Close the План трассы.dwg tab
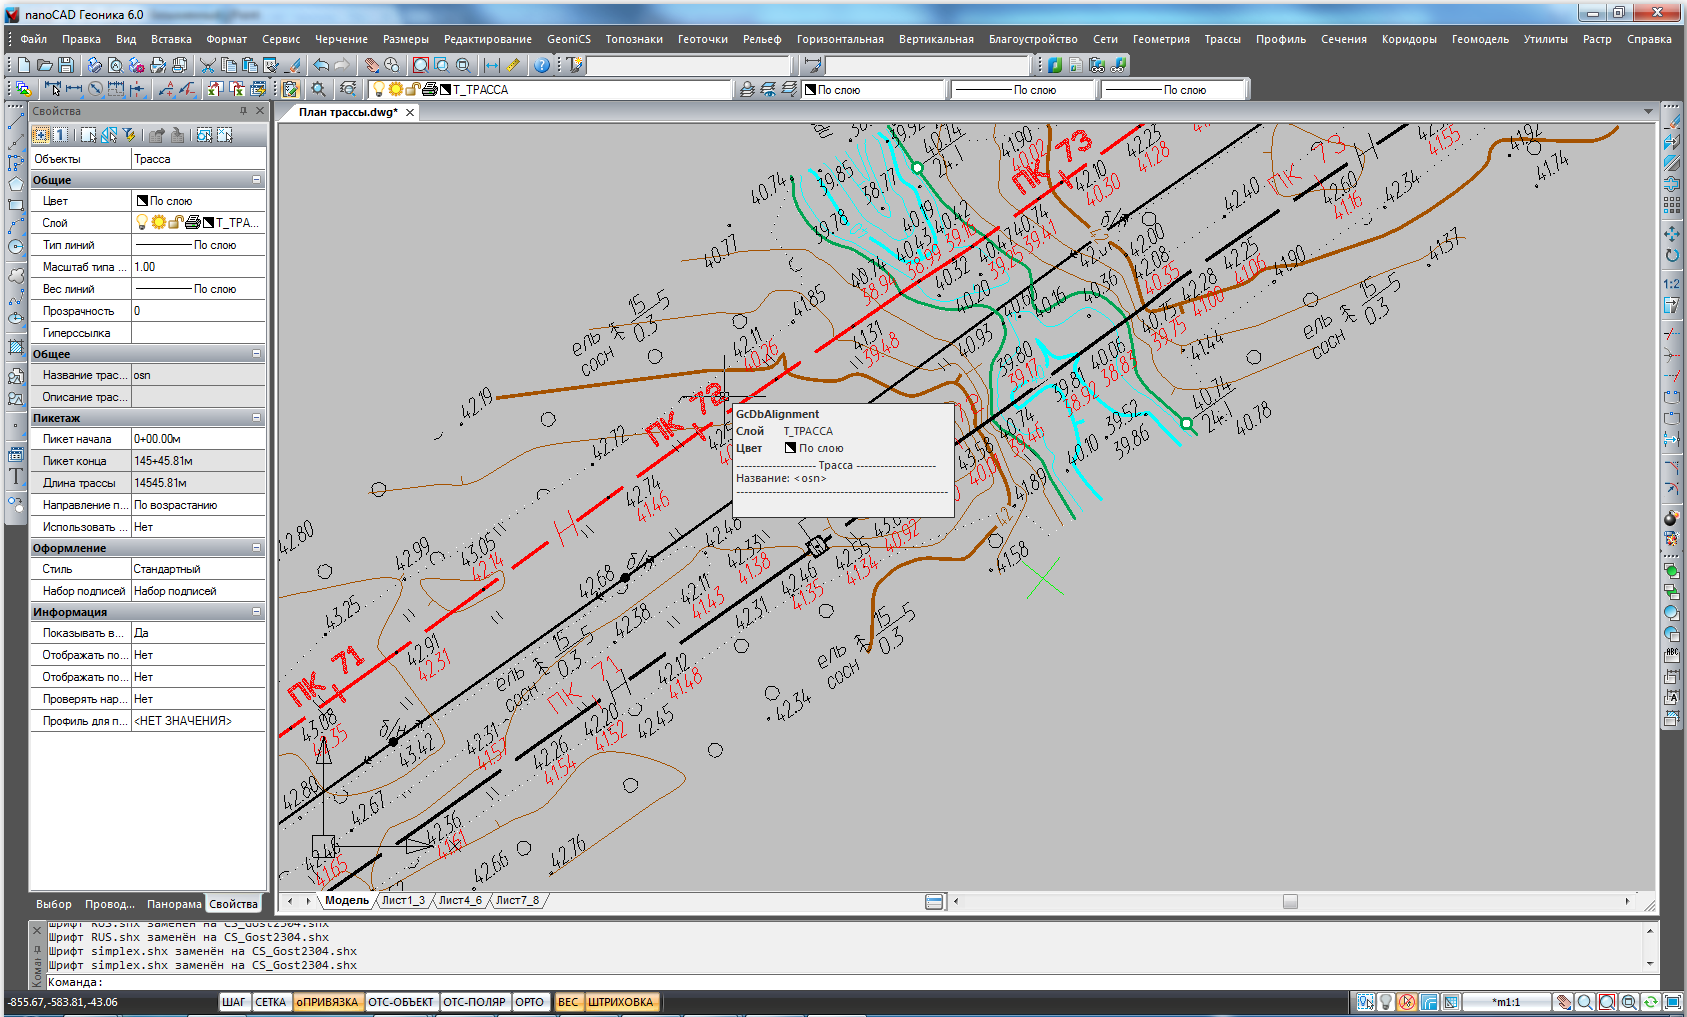The height and width of the screenshot is (1017, 1687). pyautogui.click(x=410, y=113)
